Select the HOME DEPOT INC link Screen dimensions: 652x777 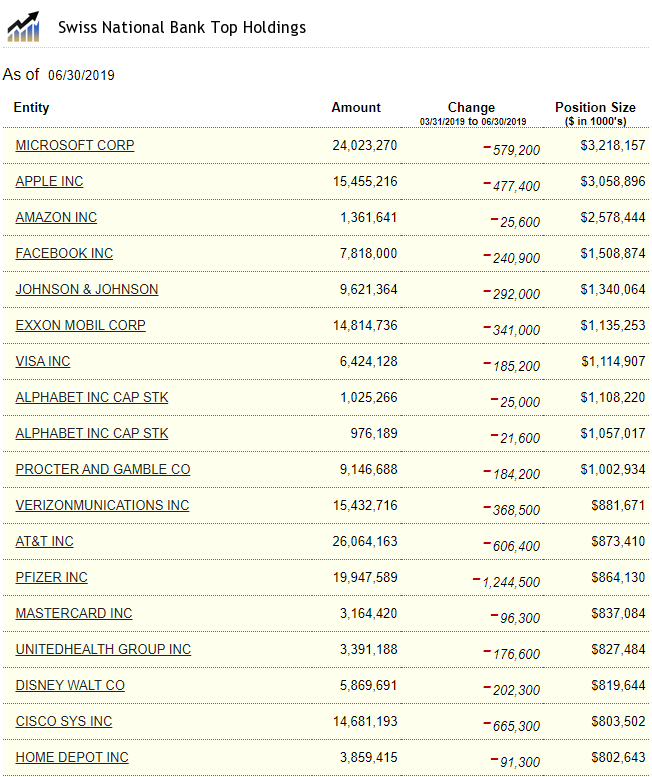(x=72, y=757)
